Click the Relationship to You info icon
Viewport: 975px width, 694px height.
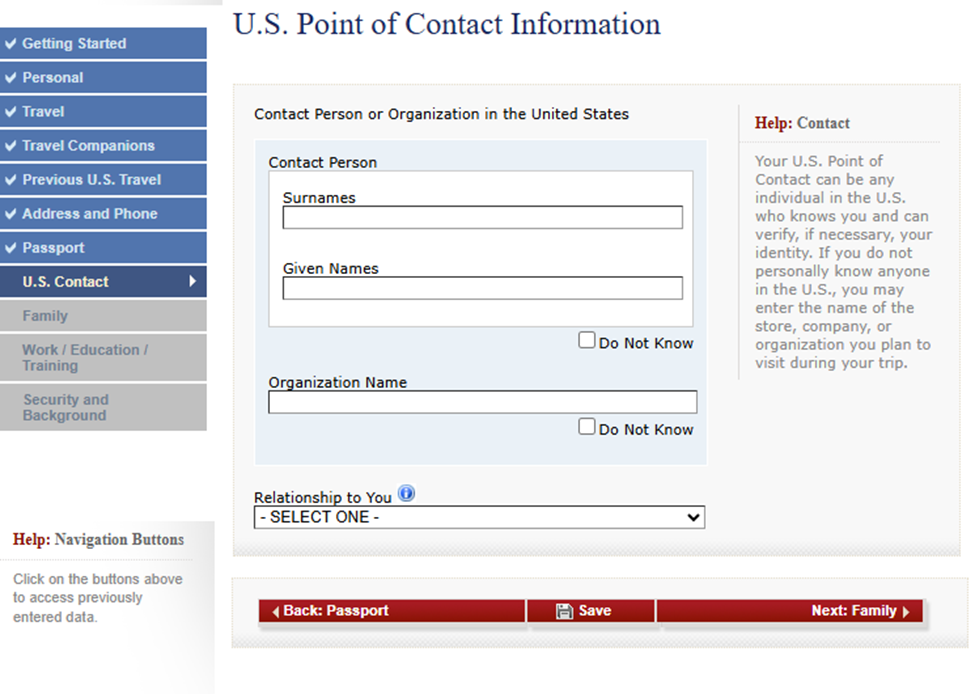point(406,494)
